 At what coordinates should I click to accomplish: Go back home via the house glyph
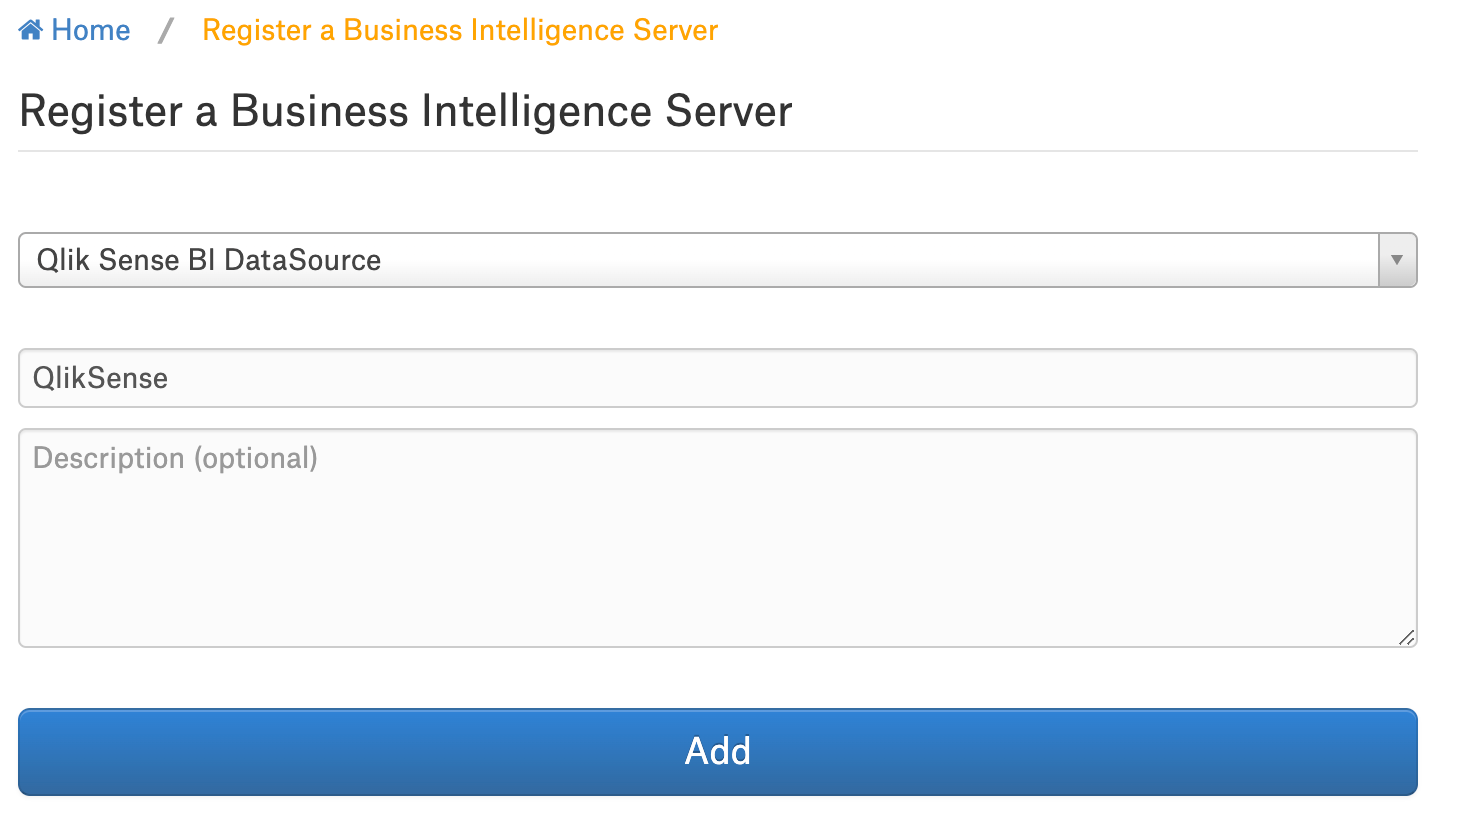click(x=31, y=30)
